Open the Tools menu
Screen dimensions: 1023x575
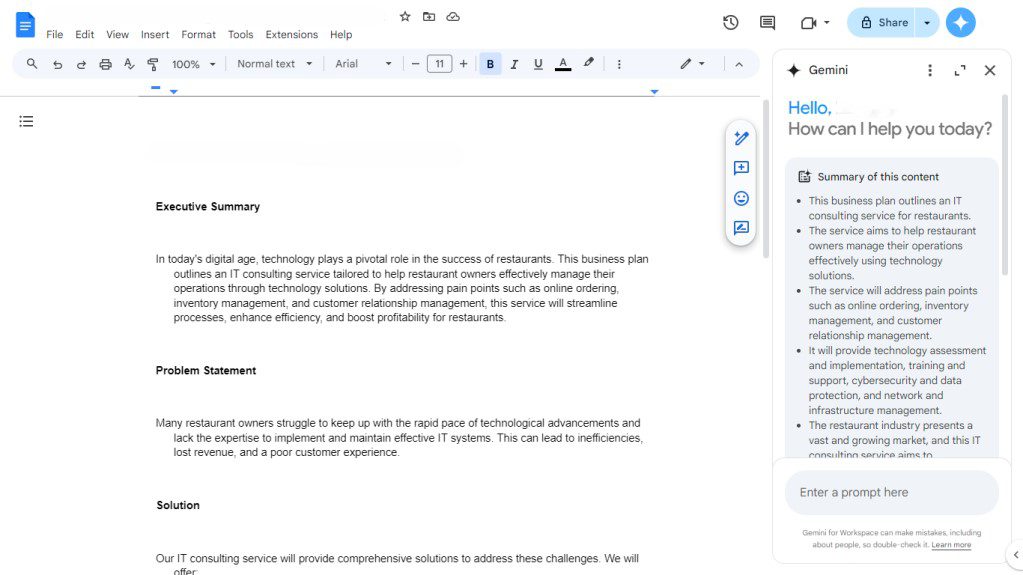[240, 35]
